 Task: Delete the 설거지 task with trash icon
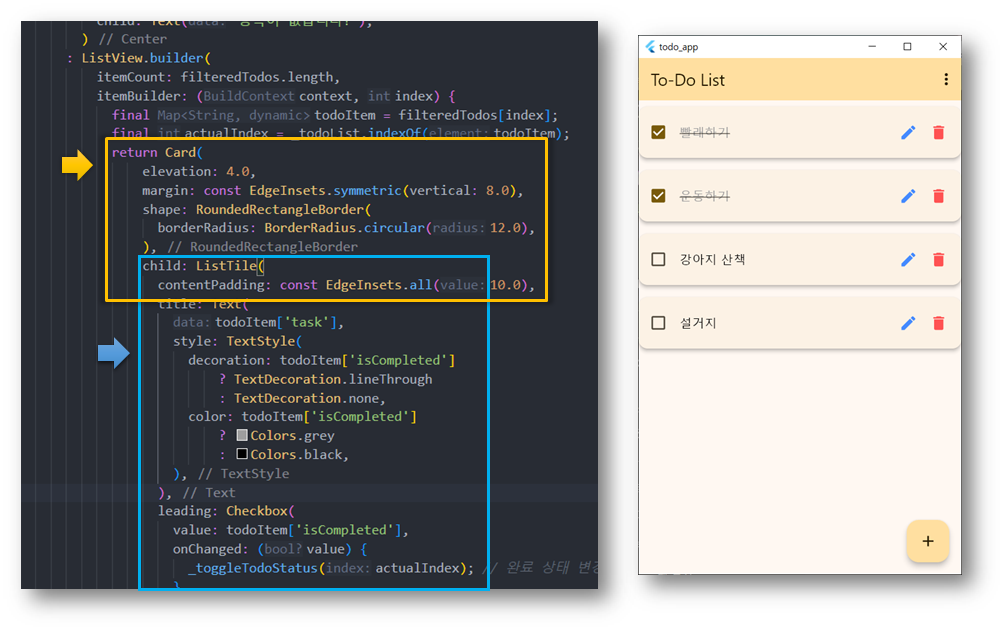pos(939,323)
